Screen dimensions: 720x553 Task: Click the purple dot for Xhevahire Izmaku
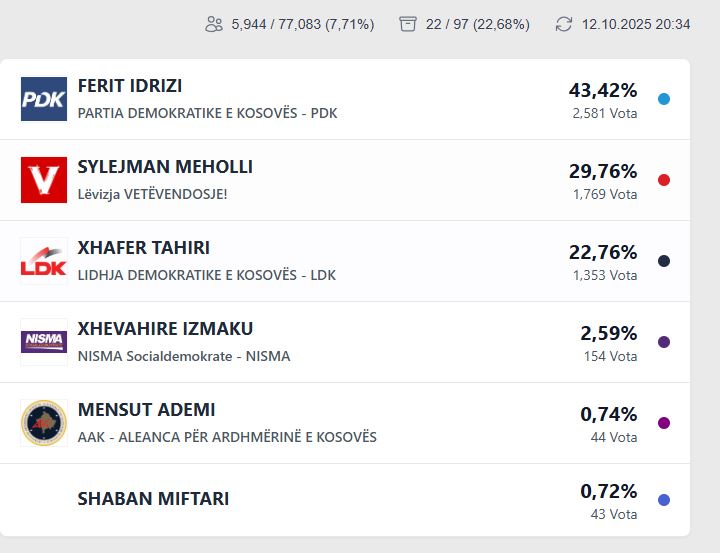(x=664, y=342)
